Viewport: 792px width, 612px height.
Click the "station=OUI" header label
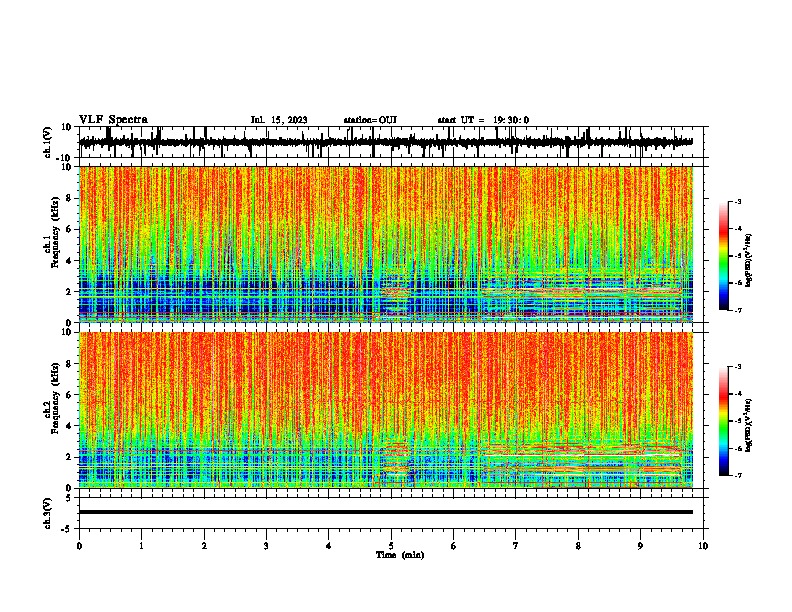(x=370, y=120)
